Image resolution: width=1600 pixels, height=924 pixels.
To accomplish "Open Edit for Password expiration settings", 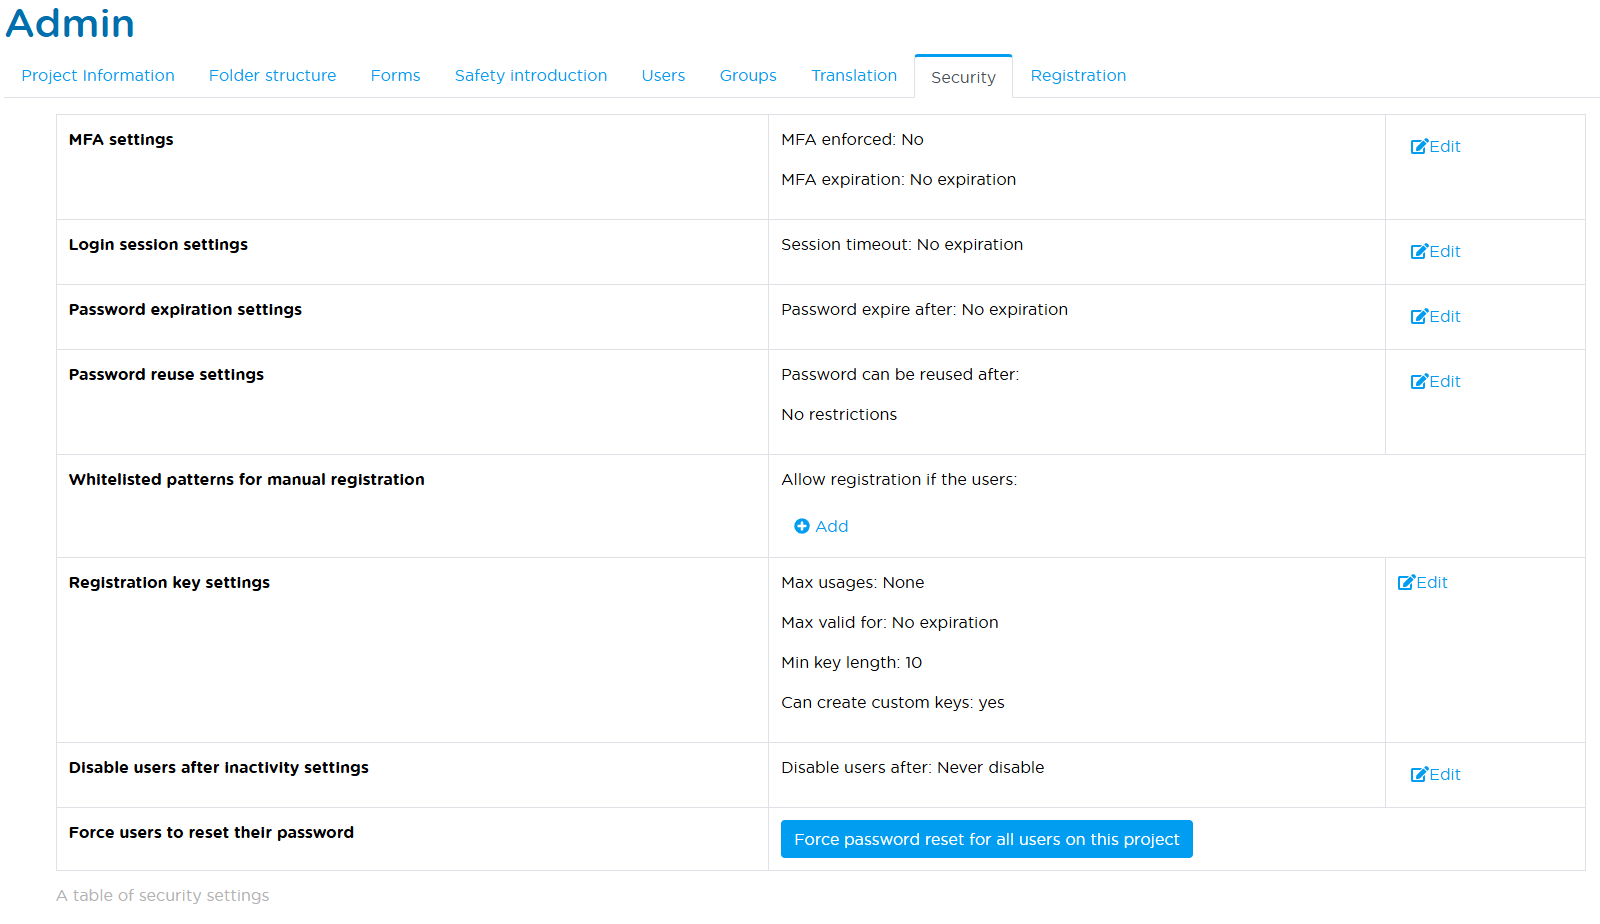I will [1435, 317].
